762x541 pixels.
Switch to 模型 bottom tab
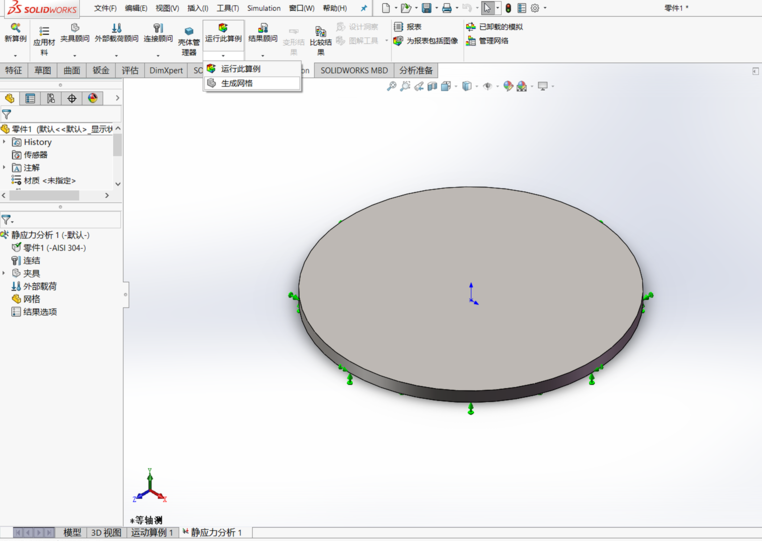pyautogui.click(x=72, y=533)
